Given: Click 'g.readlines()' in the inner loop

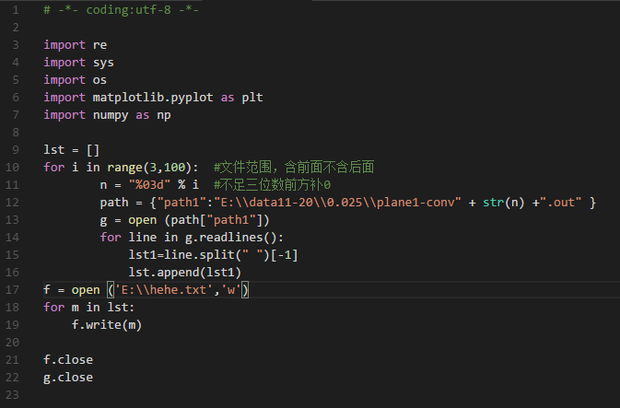Looking at the screenshot, I should [x=237, y=237].
